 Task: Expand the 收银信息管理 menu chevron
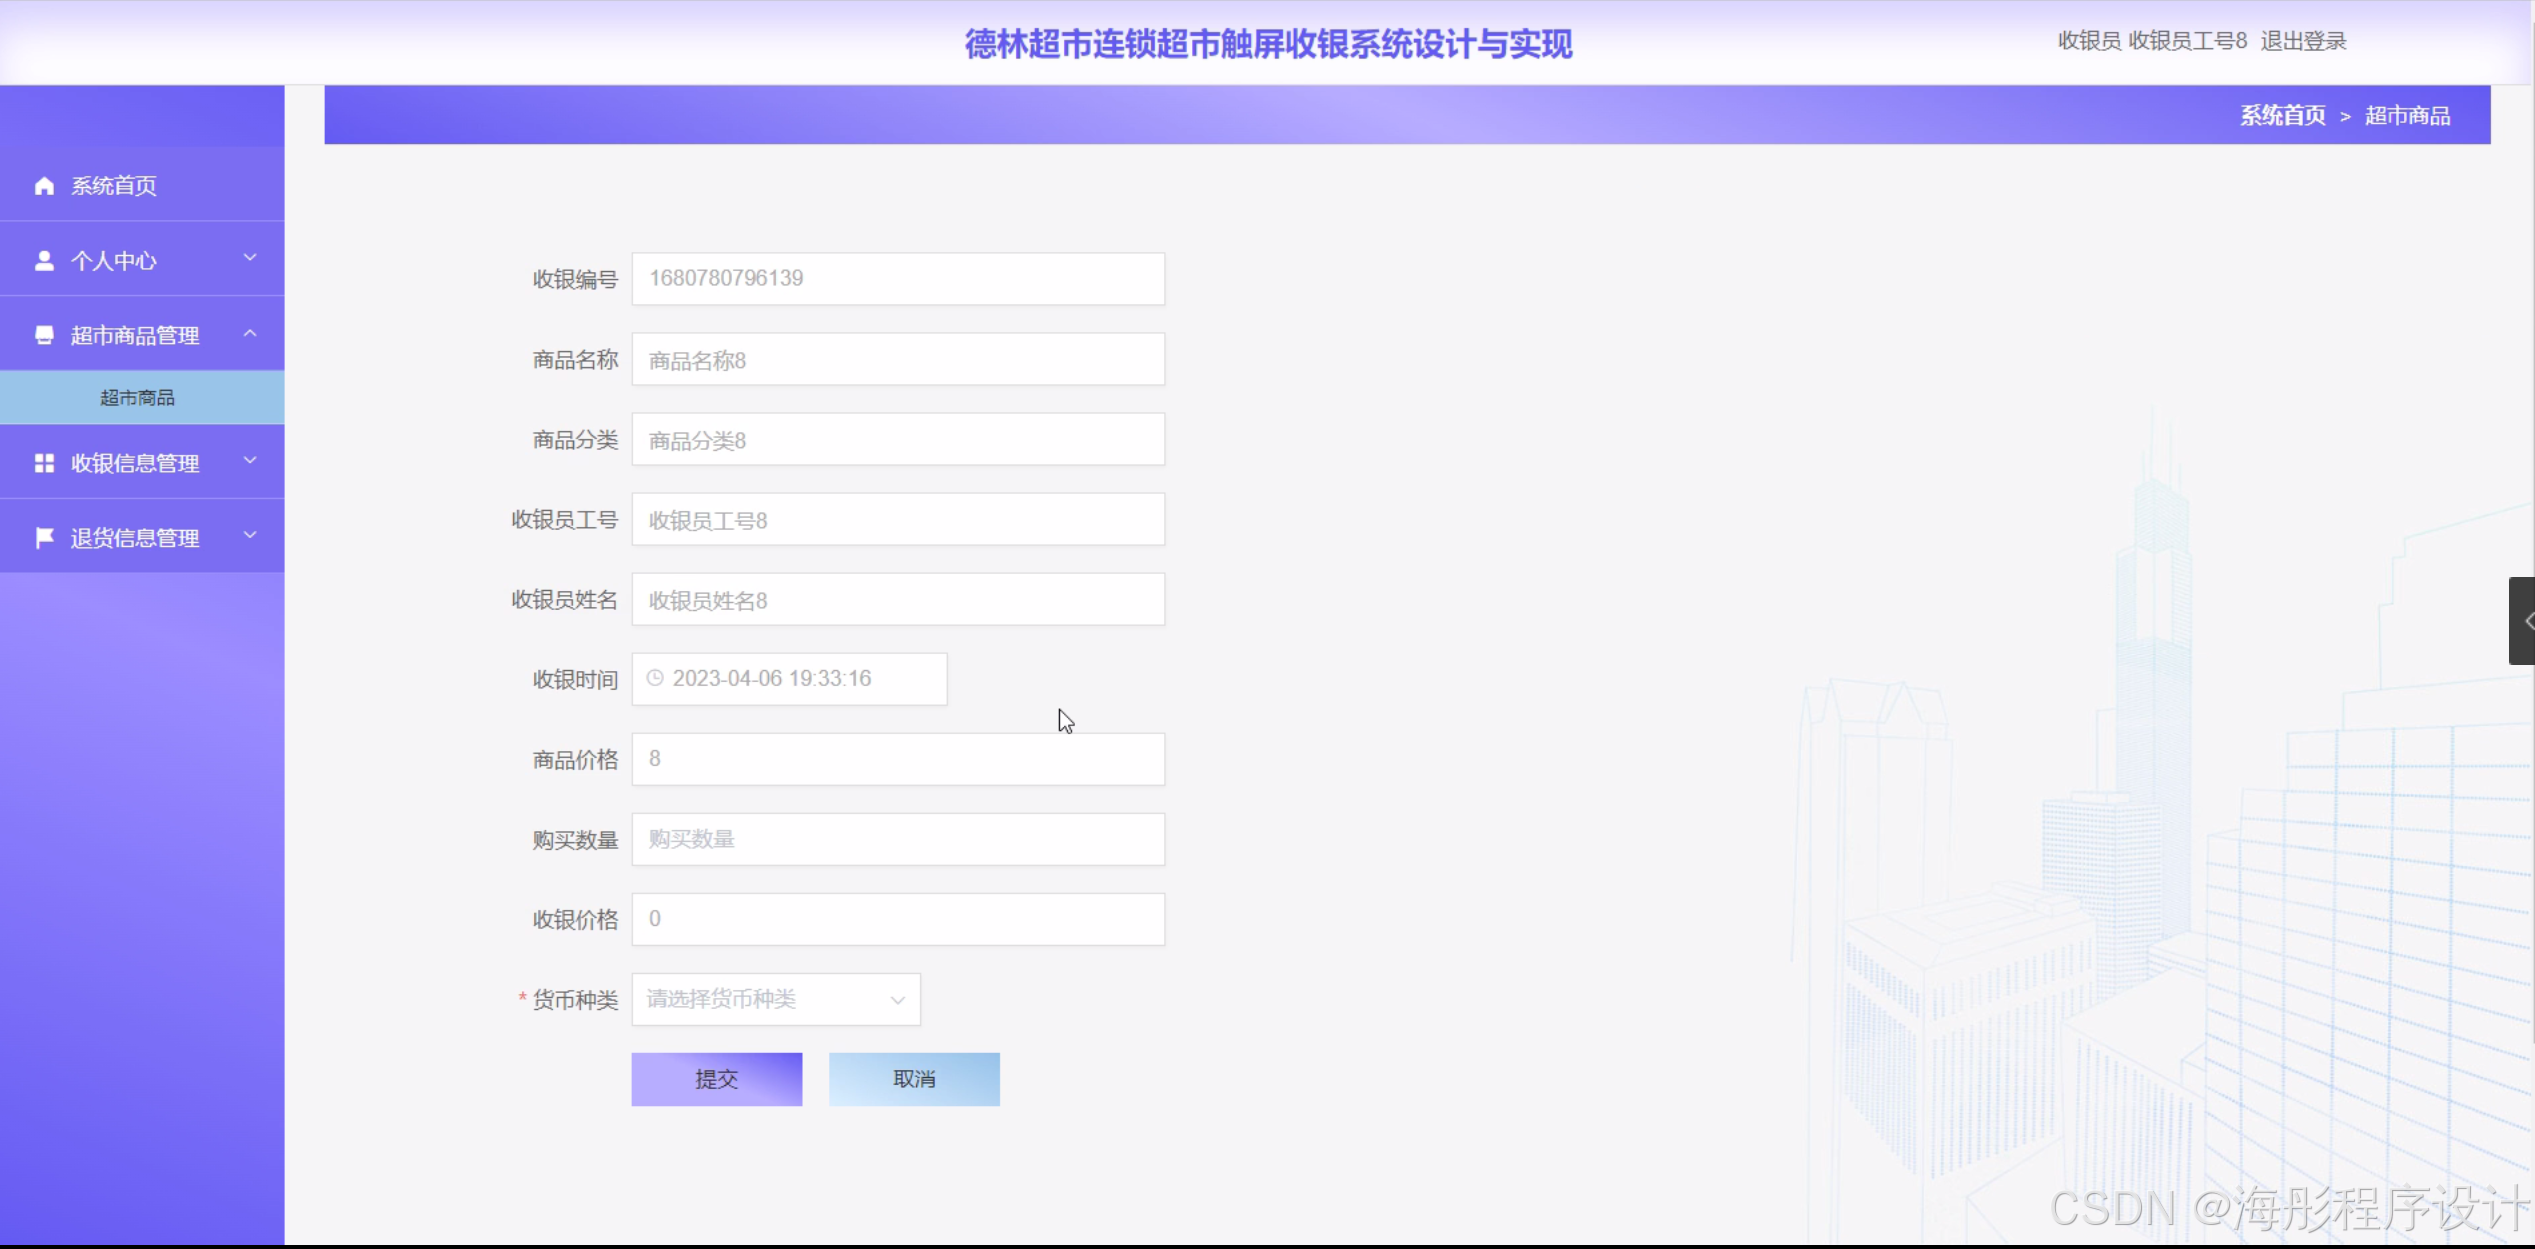(250, 461)
